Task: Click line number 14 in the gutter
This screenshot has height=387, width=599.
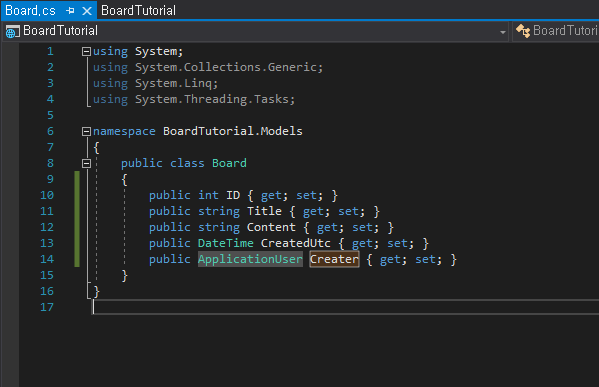Action: click(x=47, y=259)
